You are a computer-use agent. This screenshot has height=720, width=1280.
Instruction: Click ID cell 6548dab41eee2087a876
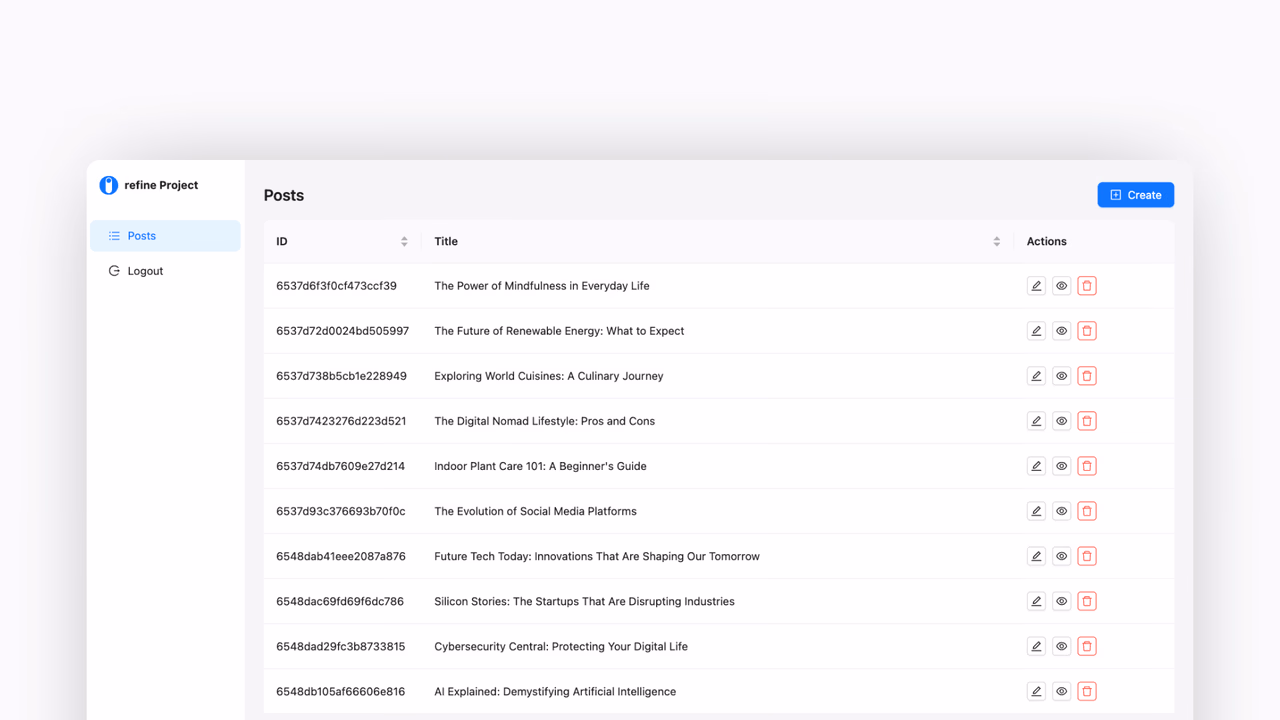[x=341, y=556]
